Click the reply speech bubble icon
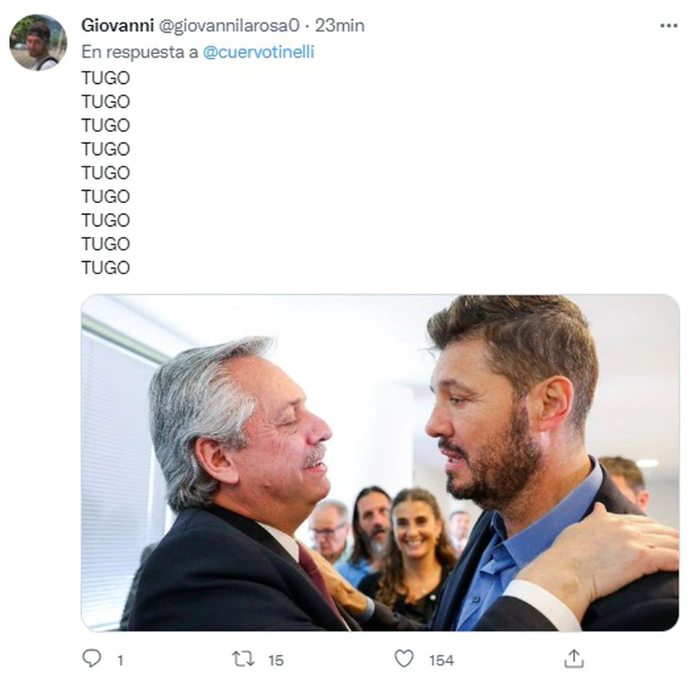 (x=92, y=658)
